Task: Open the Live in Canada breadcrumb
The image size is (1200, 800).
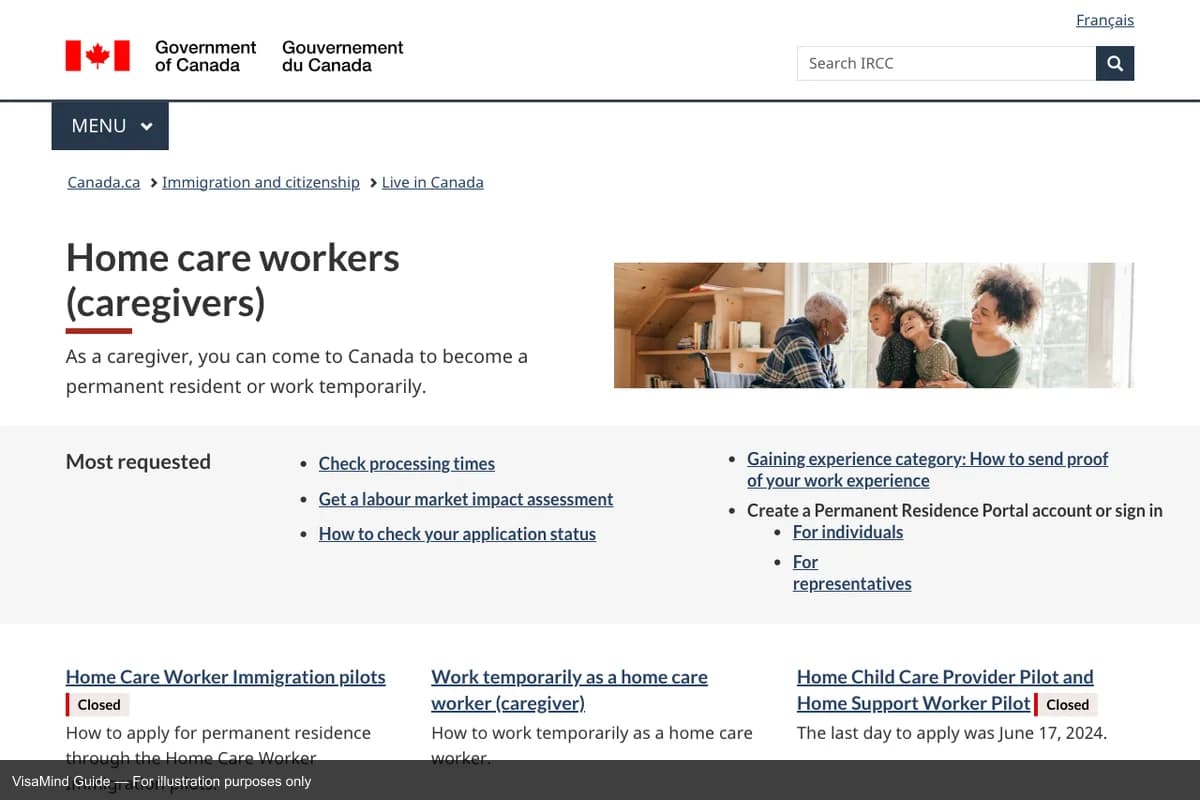Action: [432, 182]
